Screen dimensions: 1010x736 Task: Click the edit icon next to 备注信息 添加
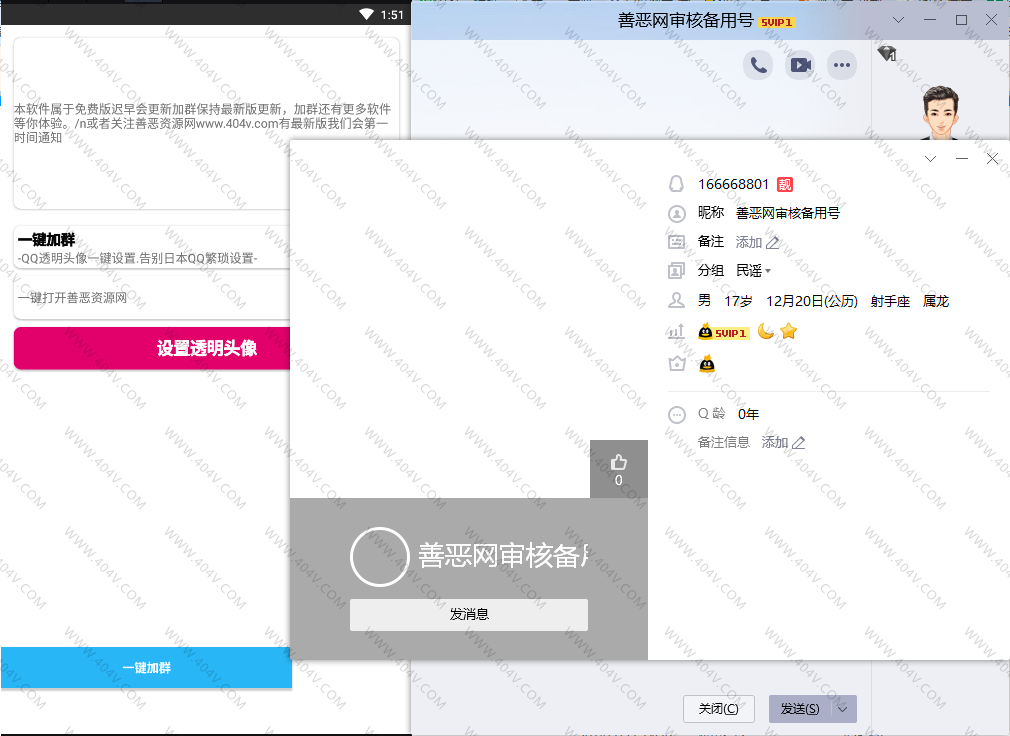pos(798,442)
